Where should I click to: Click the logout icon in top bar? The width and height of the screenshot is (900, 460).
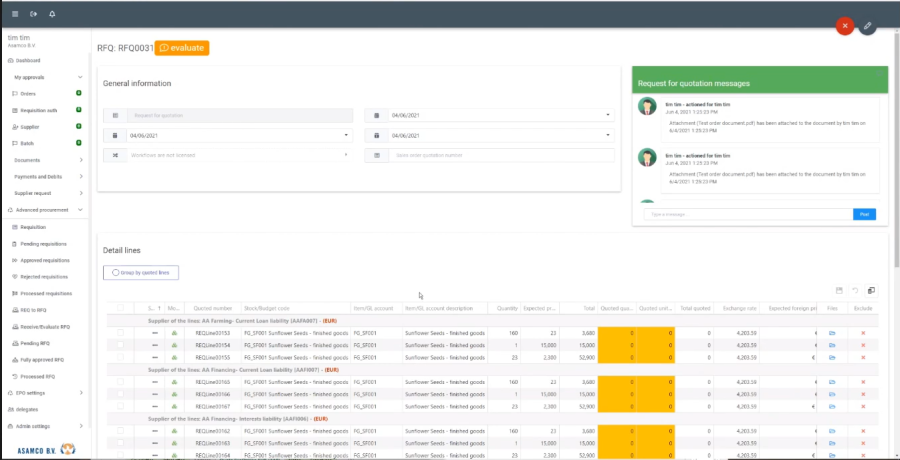(33, 14)
